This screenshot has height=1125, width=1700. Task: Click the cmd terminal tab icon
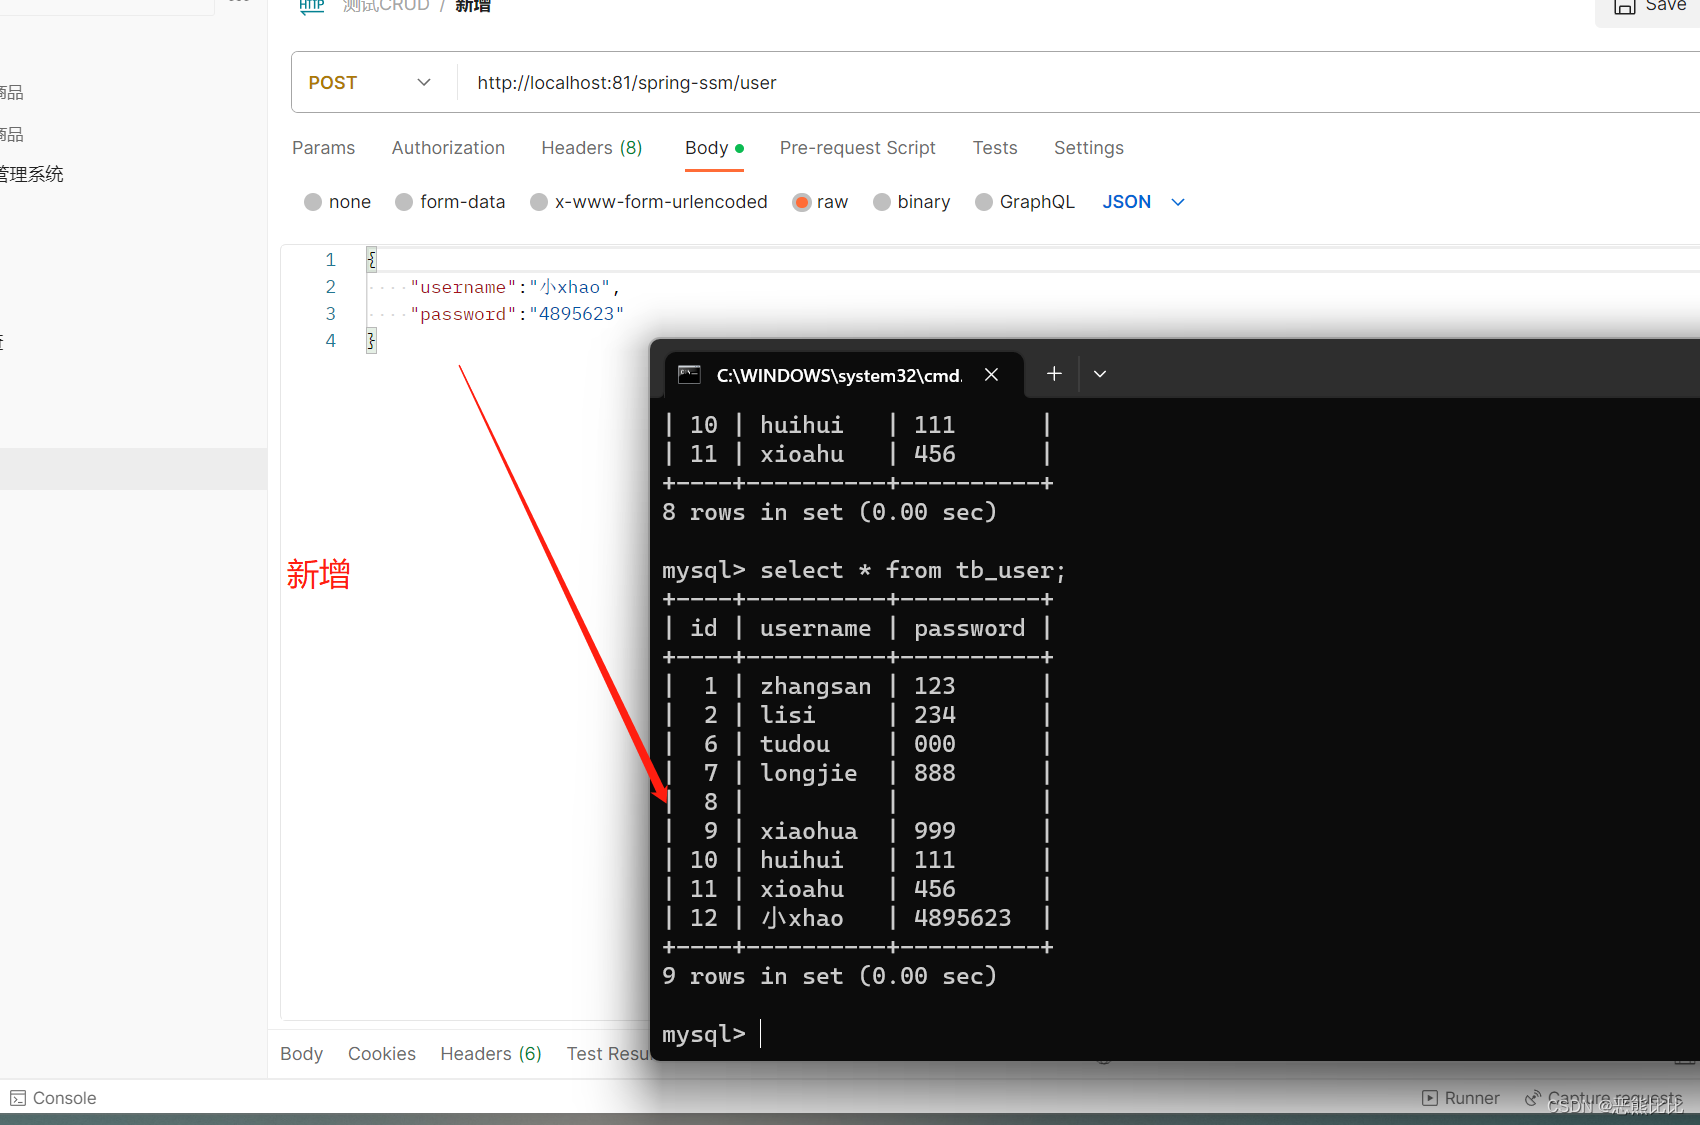pyautogui.click(x=689, y=375)
